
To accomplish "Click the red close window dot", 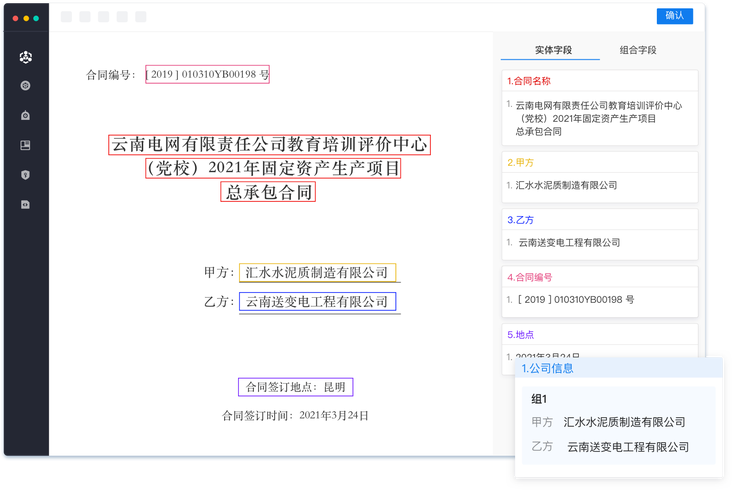I will (15, 18).
